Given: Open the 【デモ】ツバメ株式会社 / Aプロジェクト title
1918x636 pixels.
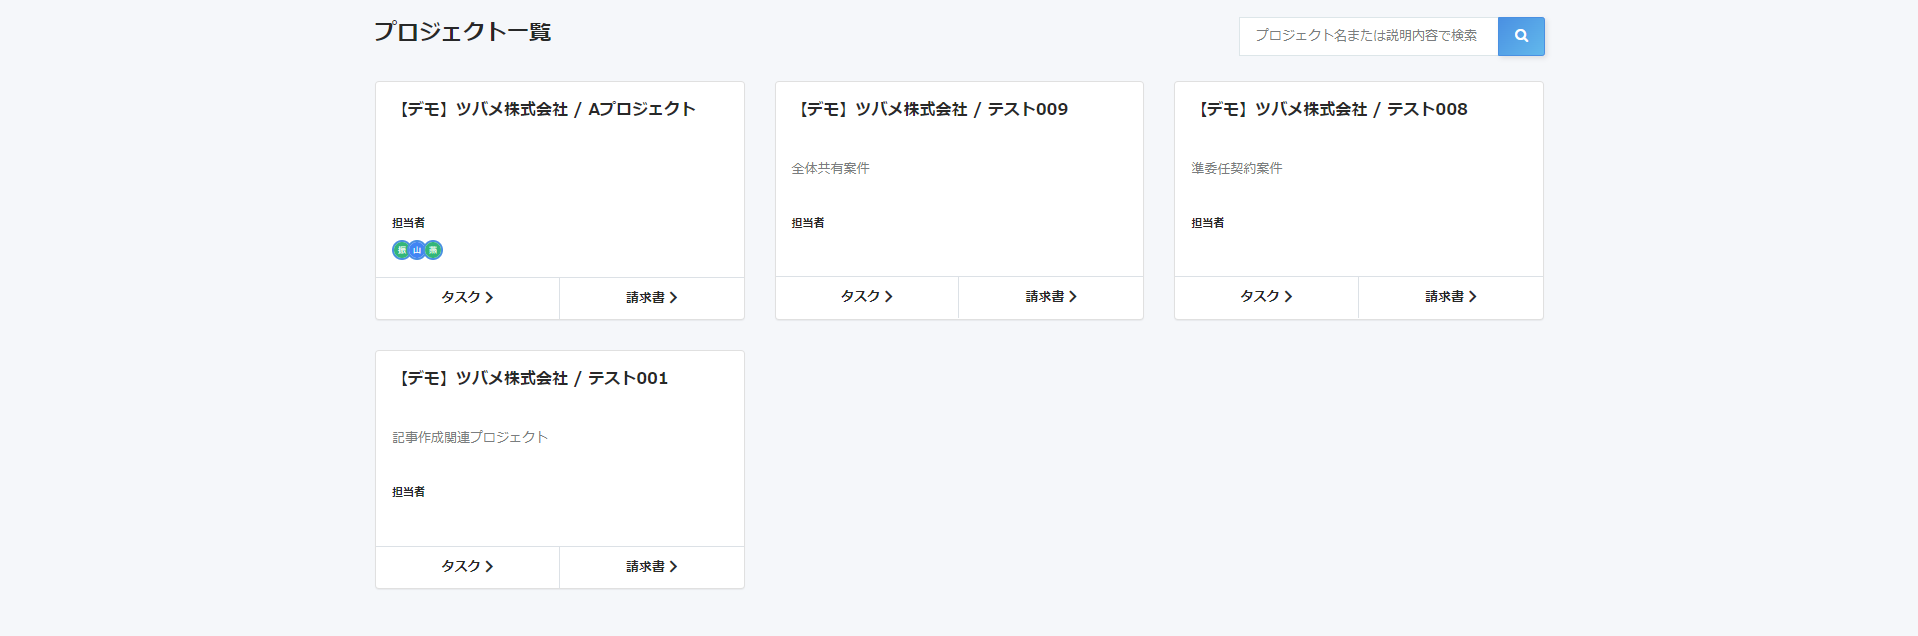Looking at the screenshot, I should [x=544, y=109].
